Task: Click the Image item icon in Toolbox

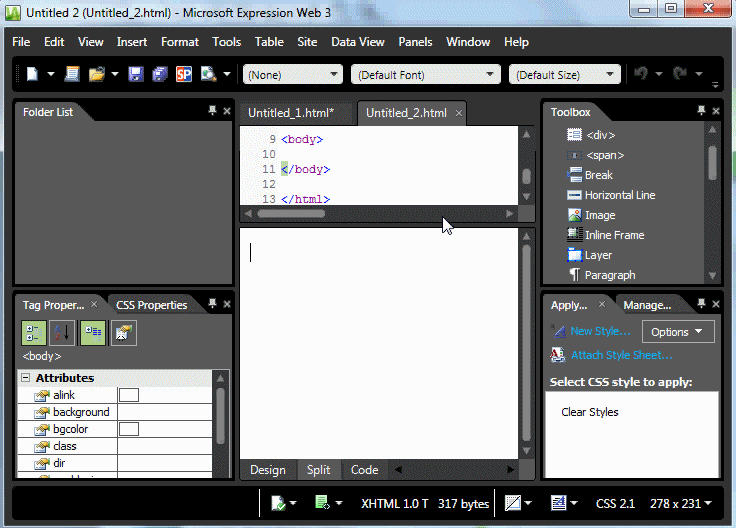Action: [x=574, y=215]
